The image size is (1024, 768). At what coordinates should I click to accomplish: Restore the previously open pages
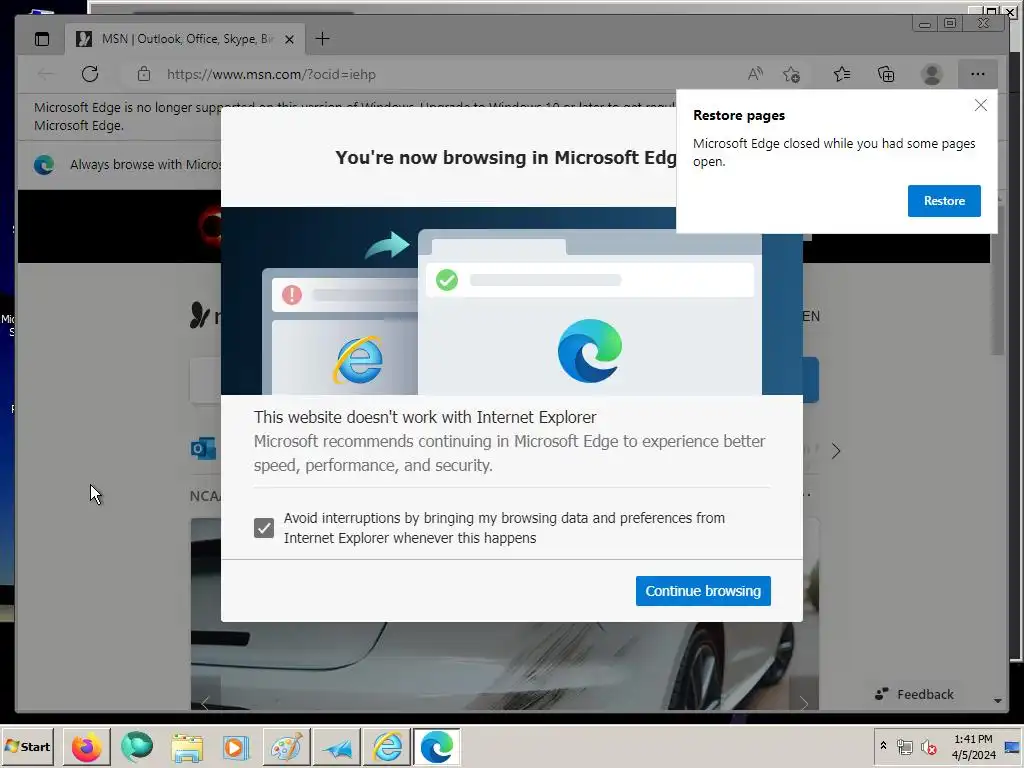pos(944,200)
